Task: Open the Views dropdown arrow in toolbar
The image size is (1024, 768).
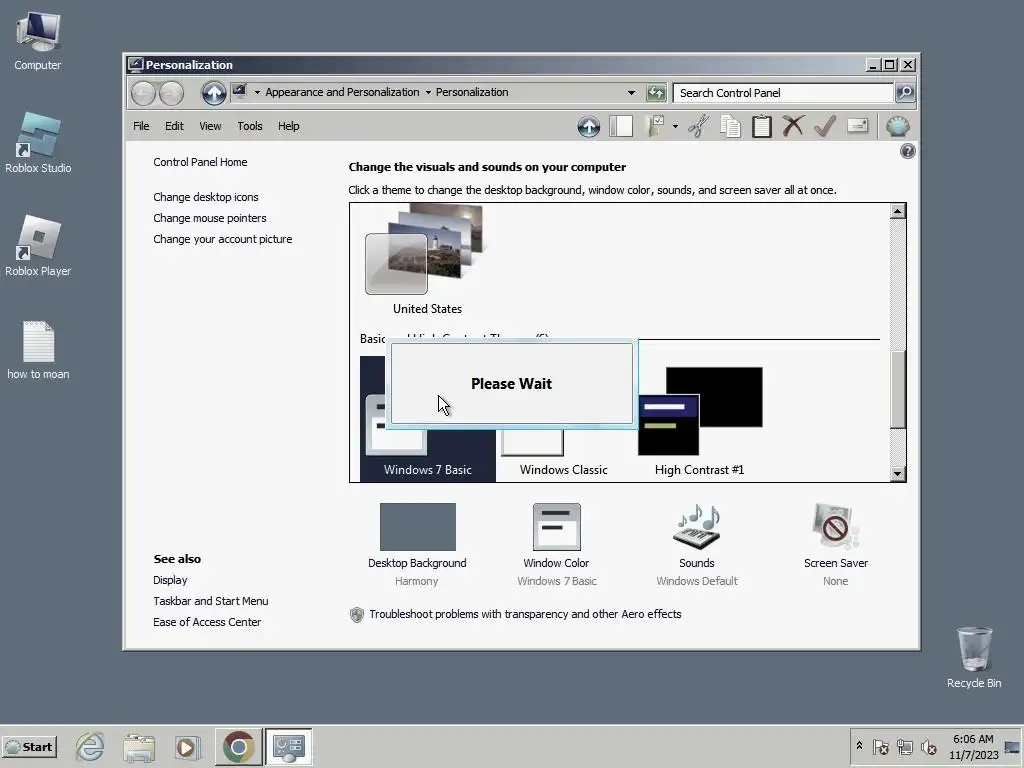Action: tap(675, 126)
